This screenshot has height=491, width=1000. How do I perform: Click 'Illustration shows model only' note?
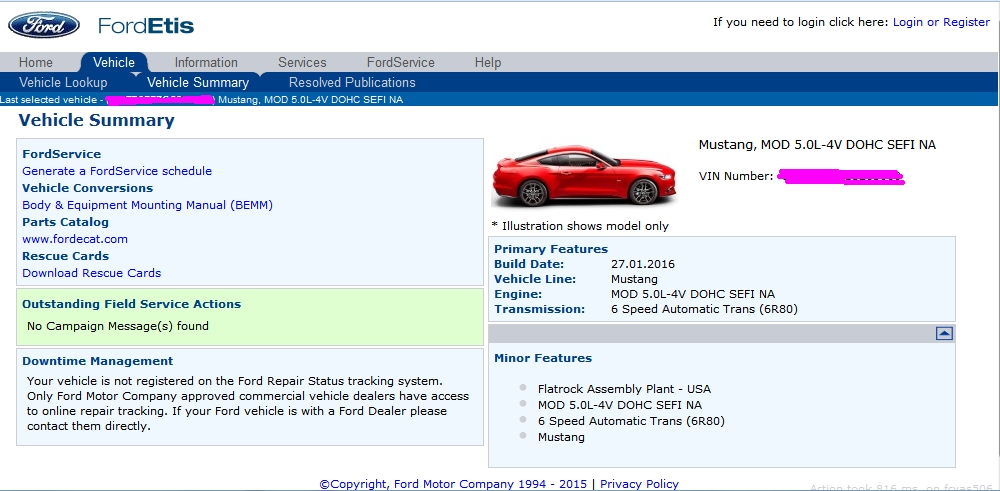point(580,226)
